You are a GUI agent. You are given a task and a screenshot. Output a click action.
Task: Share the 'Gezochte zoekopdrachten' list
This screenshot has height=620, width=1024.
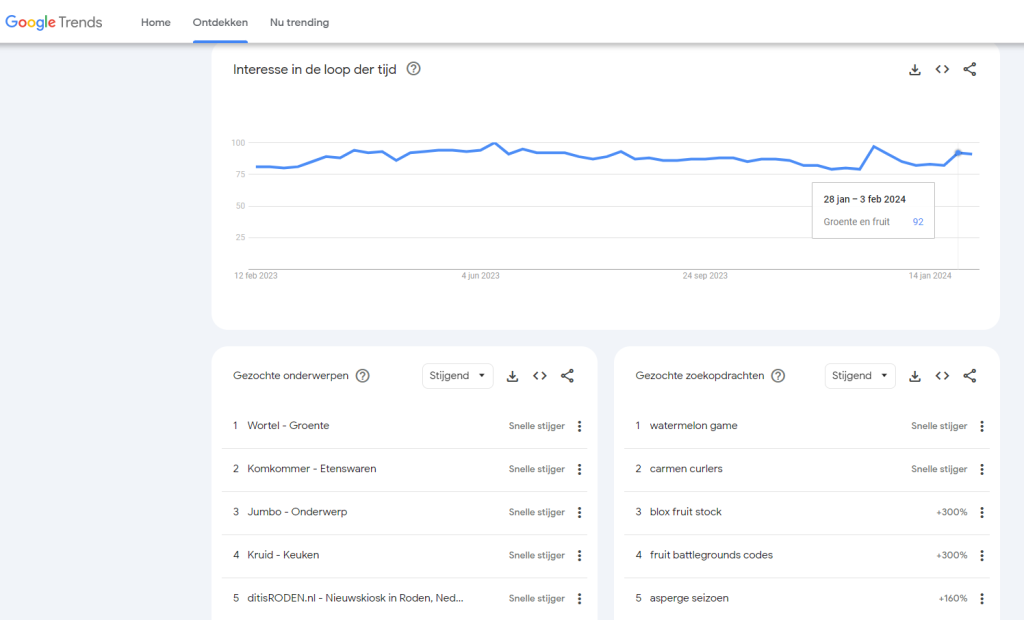click(x=969, y=376)
